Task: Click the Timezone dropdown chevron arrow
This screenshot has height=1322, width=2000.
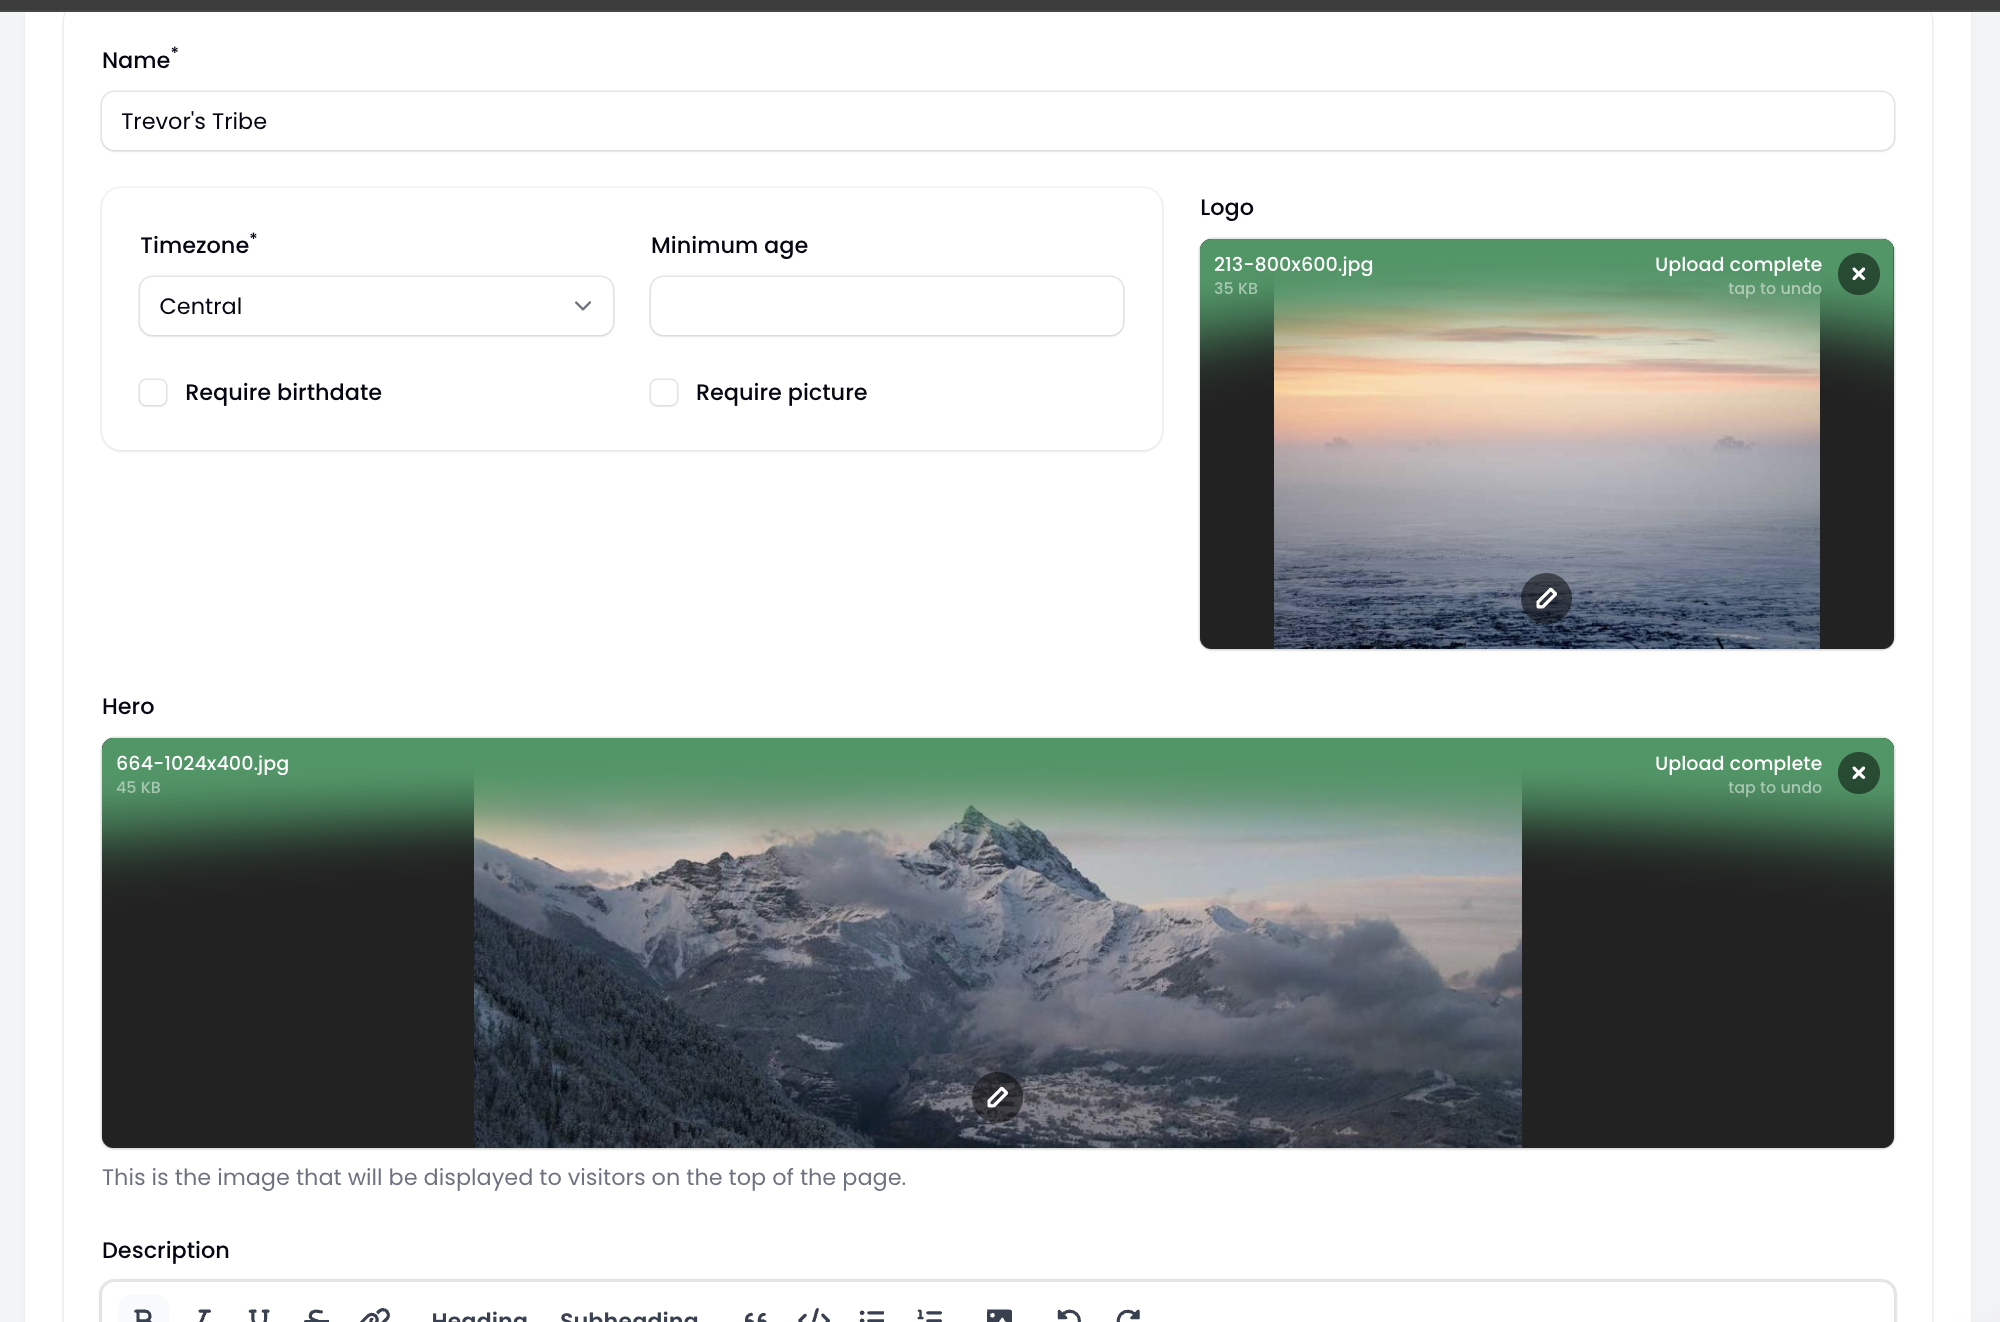Action: 583,306
